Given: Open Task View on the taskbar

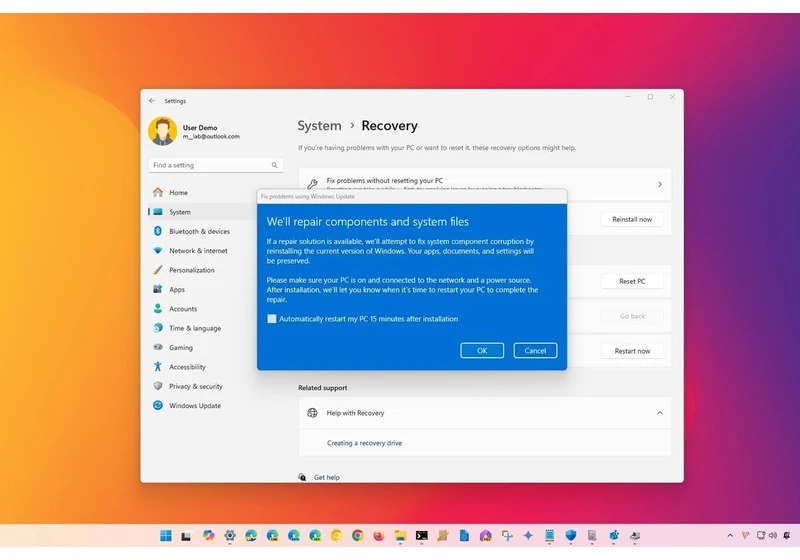Looking at the screenshot, I should [x=186, y=536].
